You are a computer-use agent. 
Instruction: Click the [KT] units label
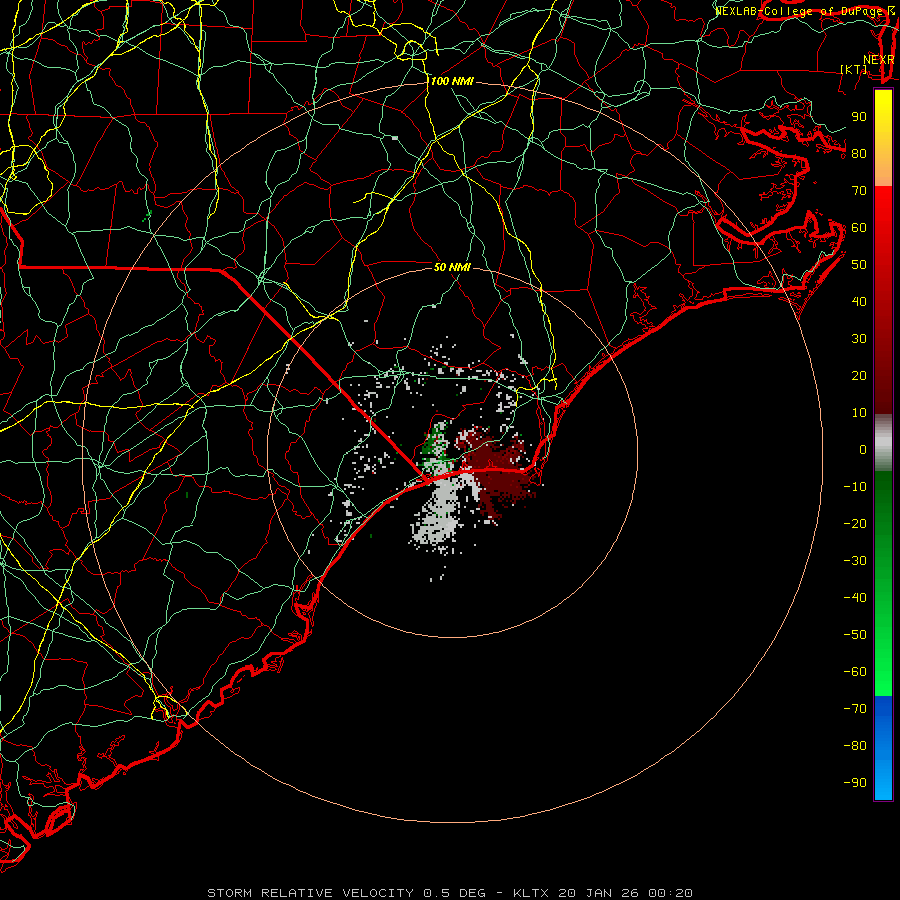click(854, 69)
